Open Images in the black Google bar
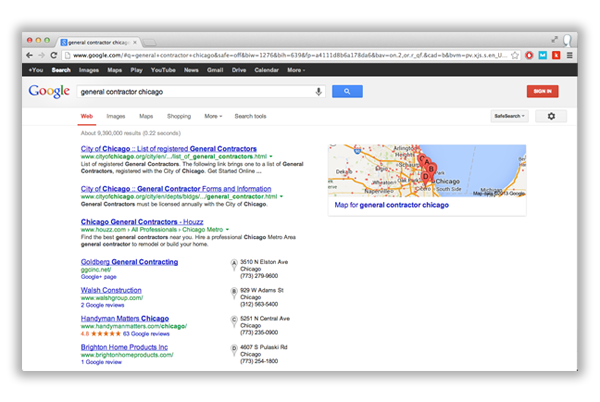The width and height of the screenshot is (600, 402). click(x=89, y=70)
